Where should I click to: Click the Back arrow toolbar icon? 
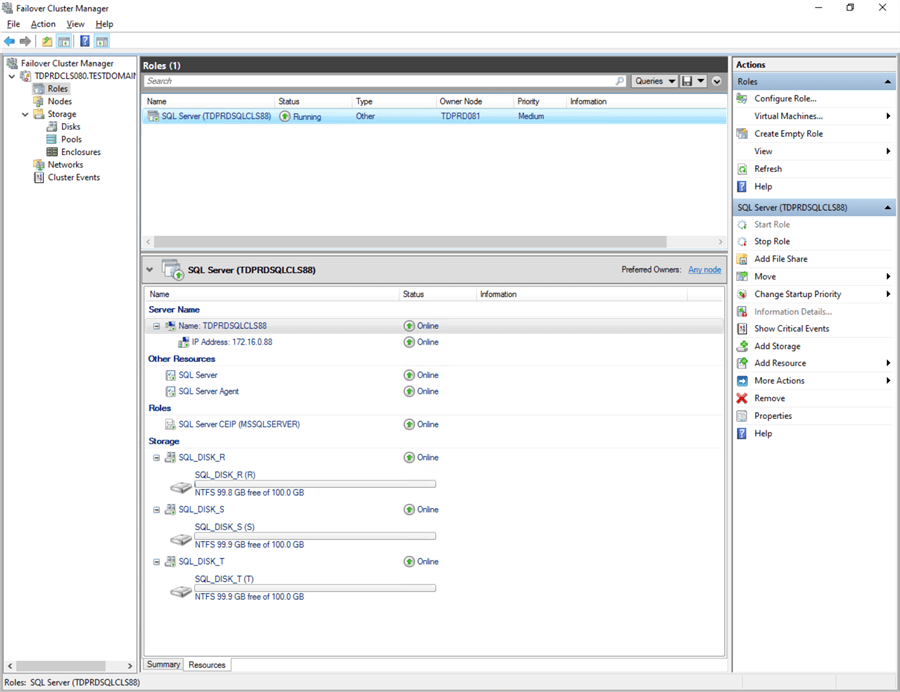click(10, 41)
